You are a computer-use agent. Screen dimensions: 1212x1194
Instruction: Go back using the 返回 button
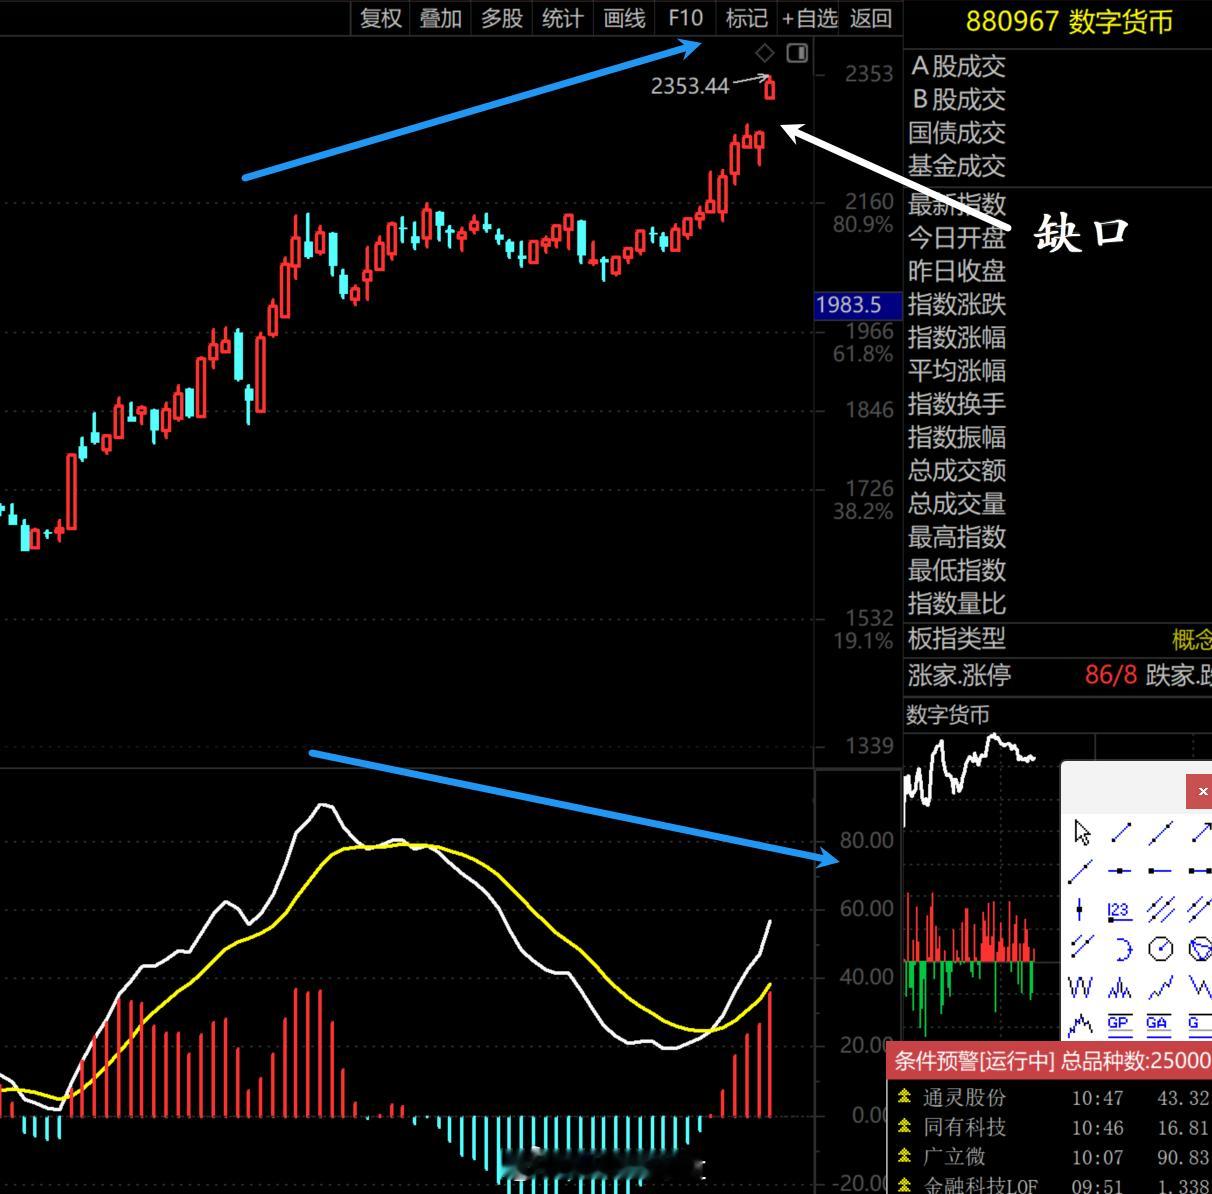click(x=870, y=18)
